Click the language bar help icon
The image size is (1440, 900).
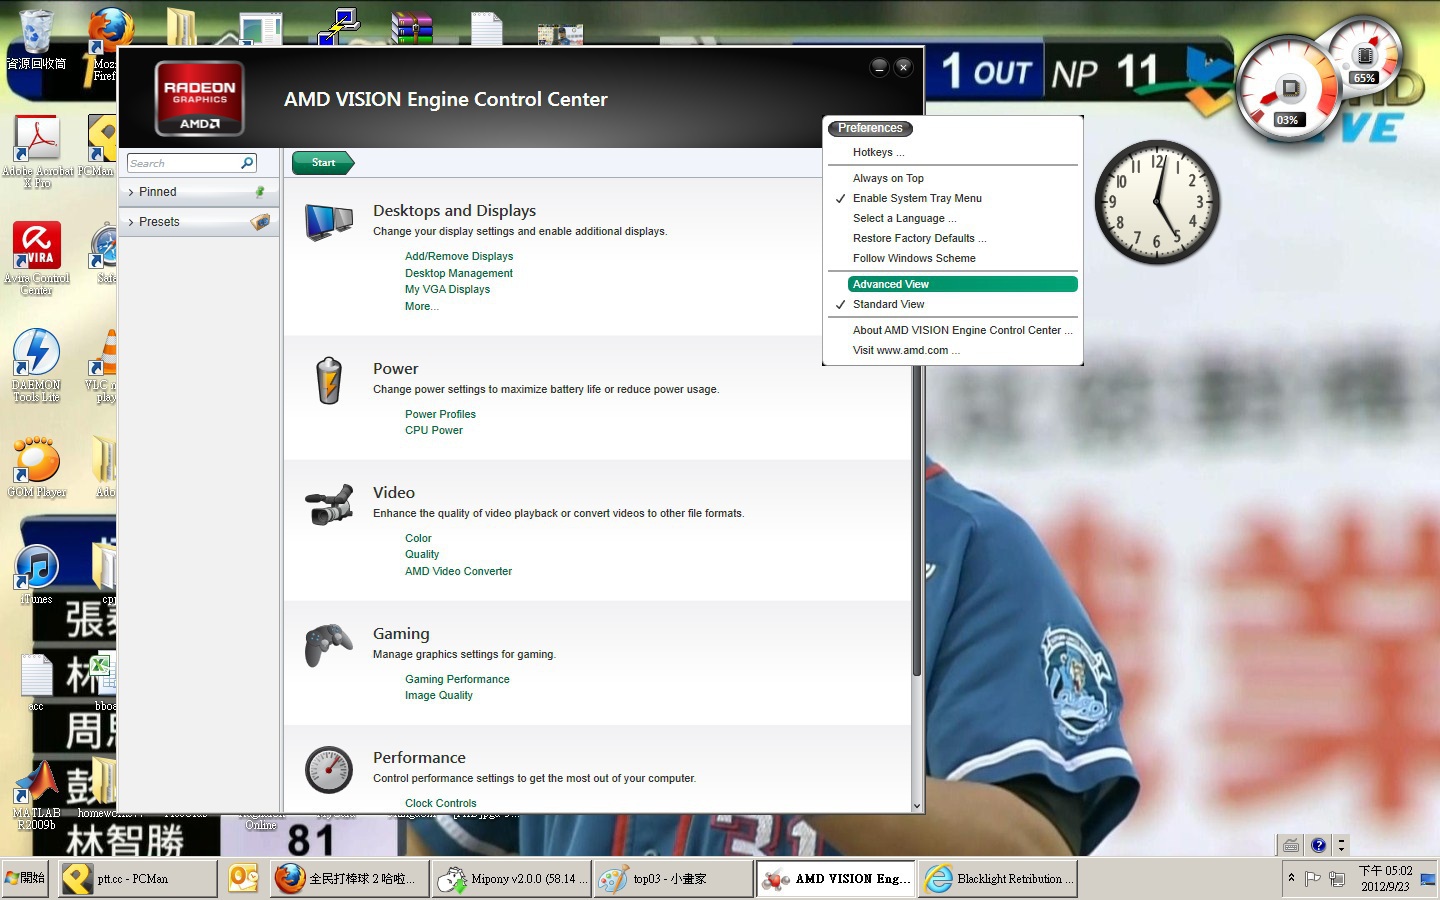(x=1319, y=845)
